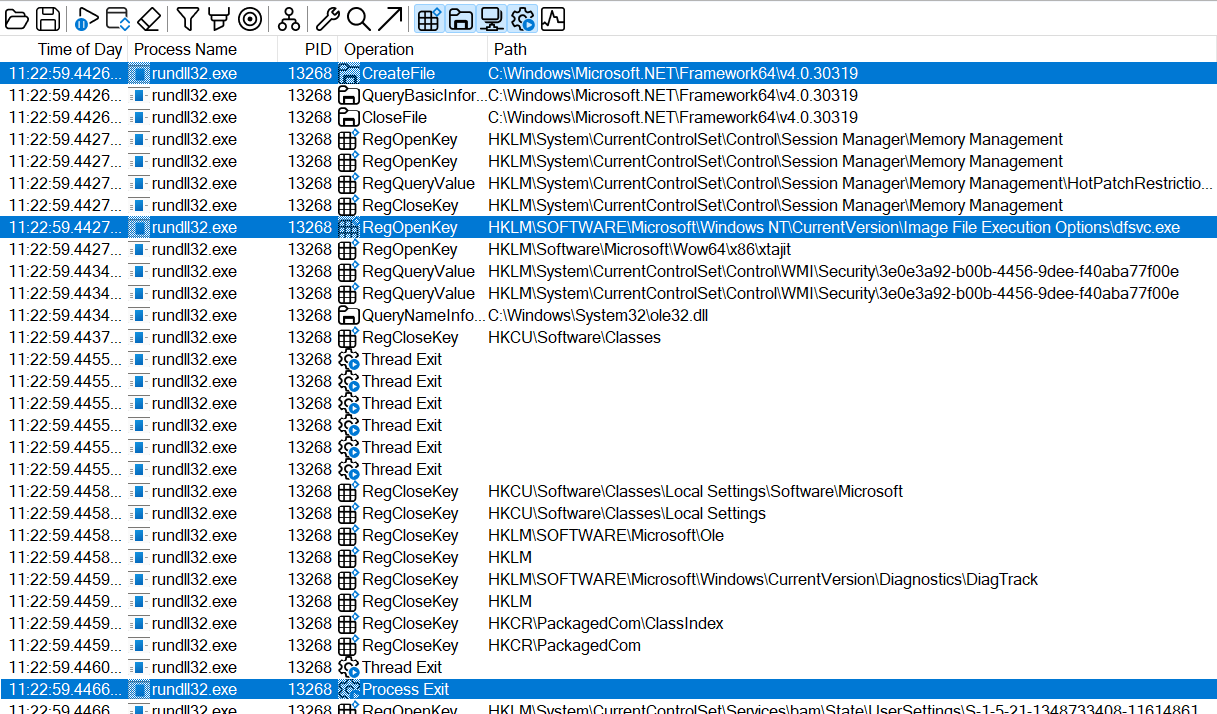Enable Show Profiling Events graph toggle

[553, 18]
